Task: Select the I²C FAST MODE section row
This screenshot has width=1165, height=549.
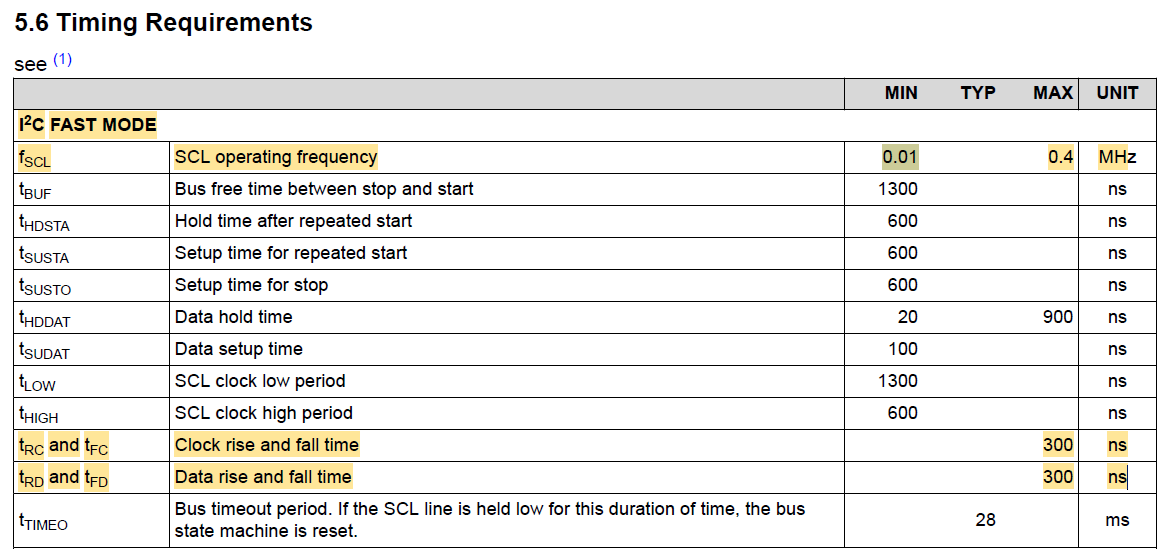Action: pyautogui.click(x=88, y=125)
